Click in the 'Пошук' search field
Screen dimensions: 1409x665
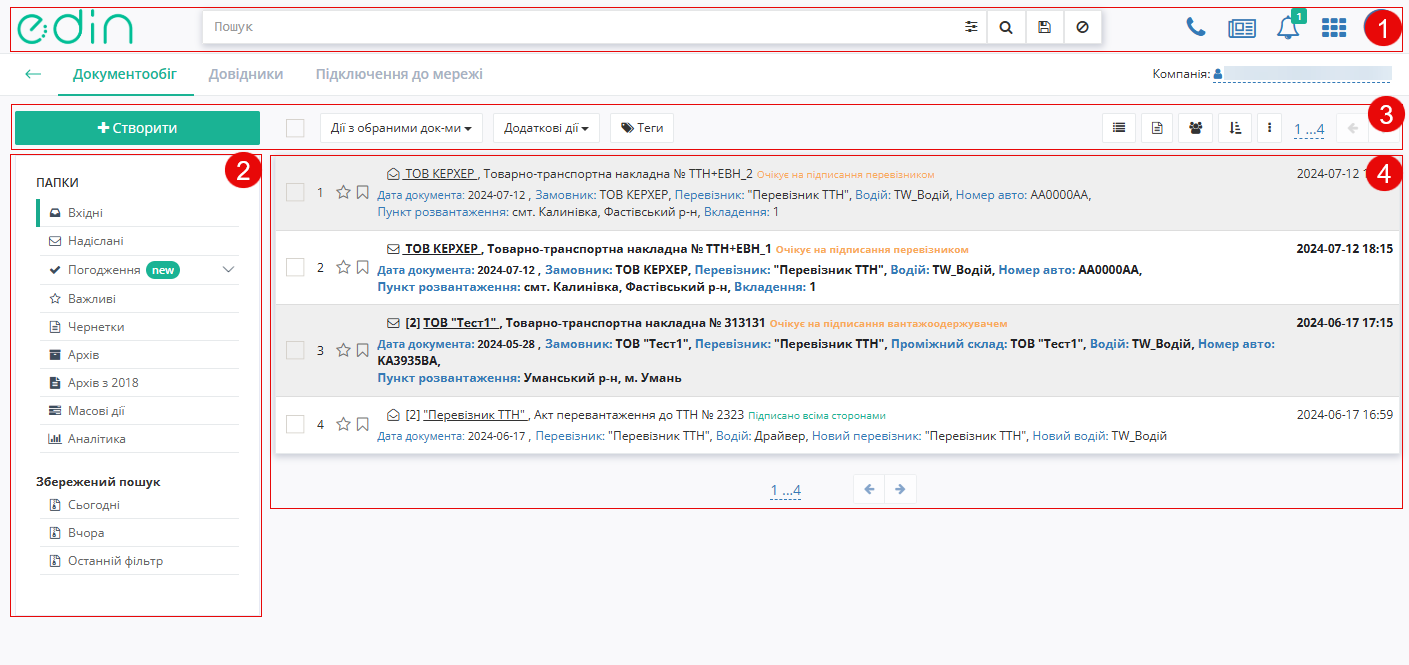[x=580, y=28]
